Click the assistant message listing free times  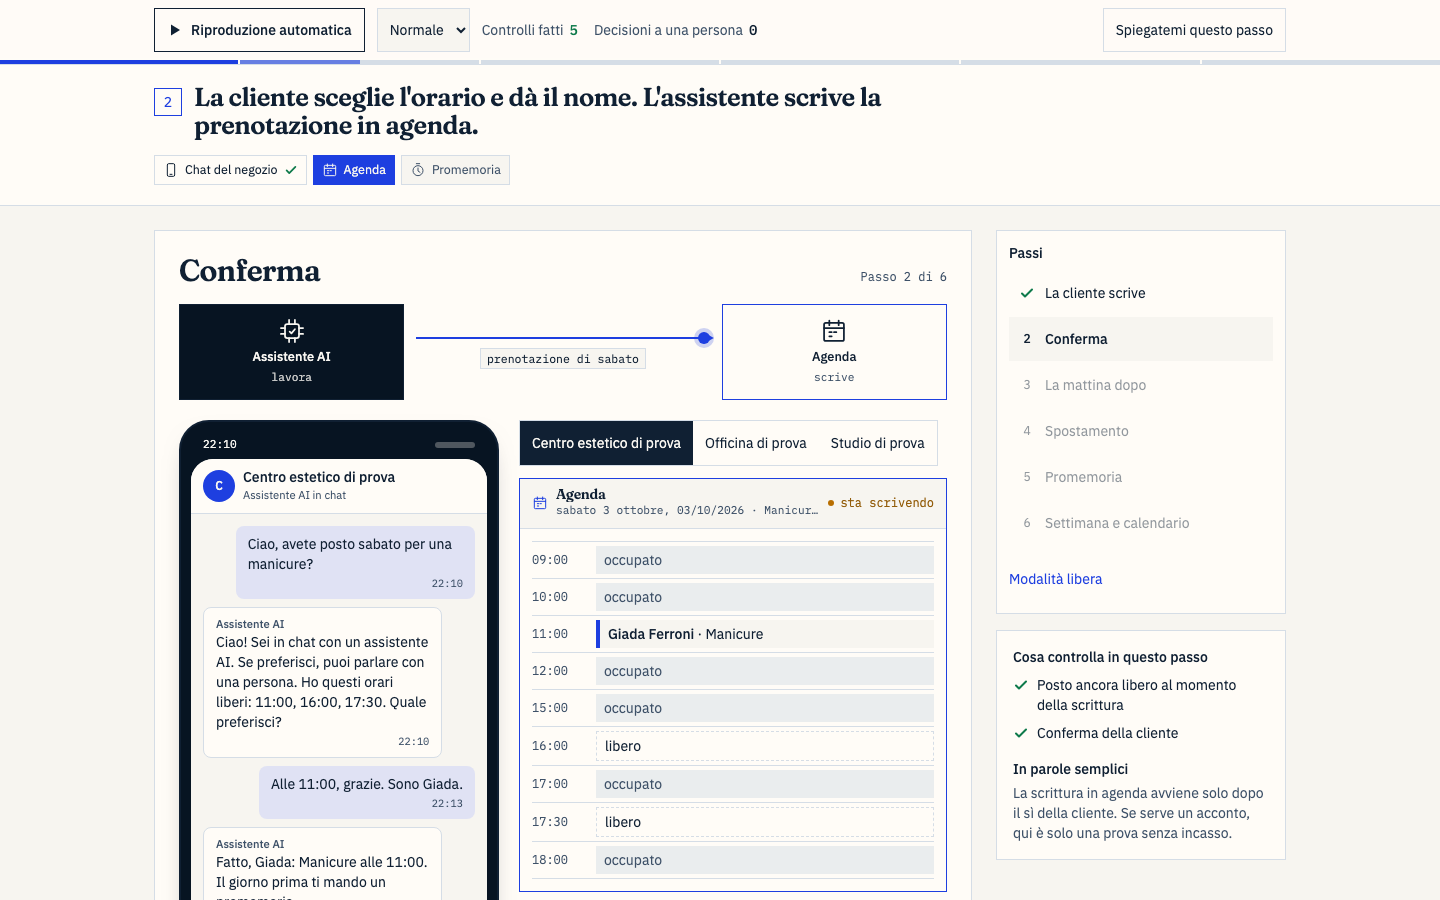[322, 683]
